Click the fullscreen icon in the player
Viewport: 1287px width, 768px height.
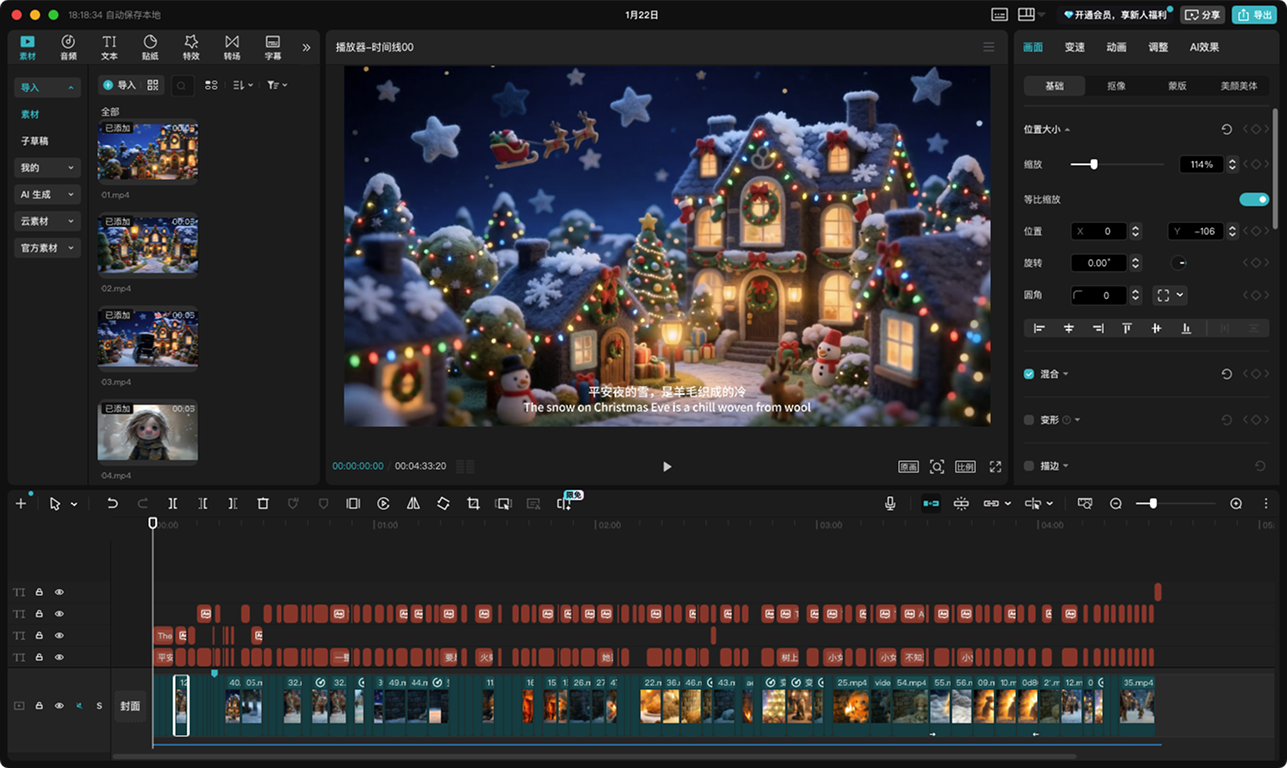click(995, 467)
